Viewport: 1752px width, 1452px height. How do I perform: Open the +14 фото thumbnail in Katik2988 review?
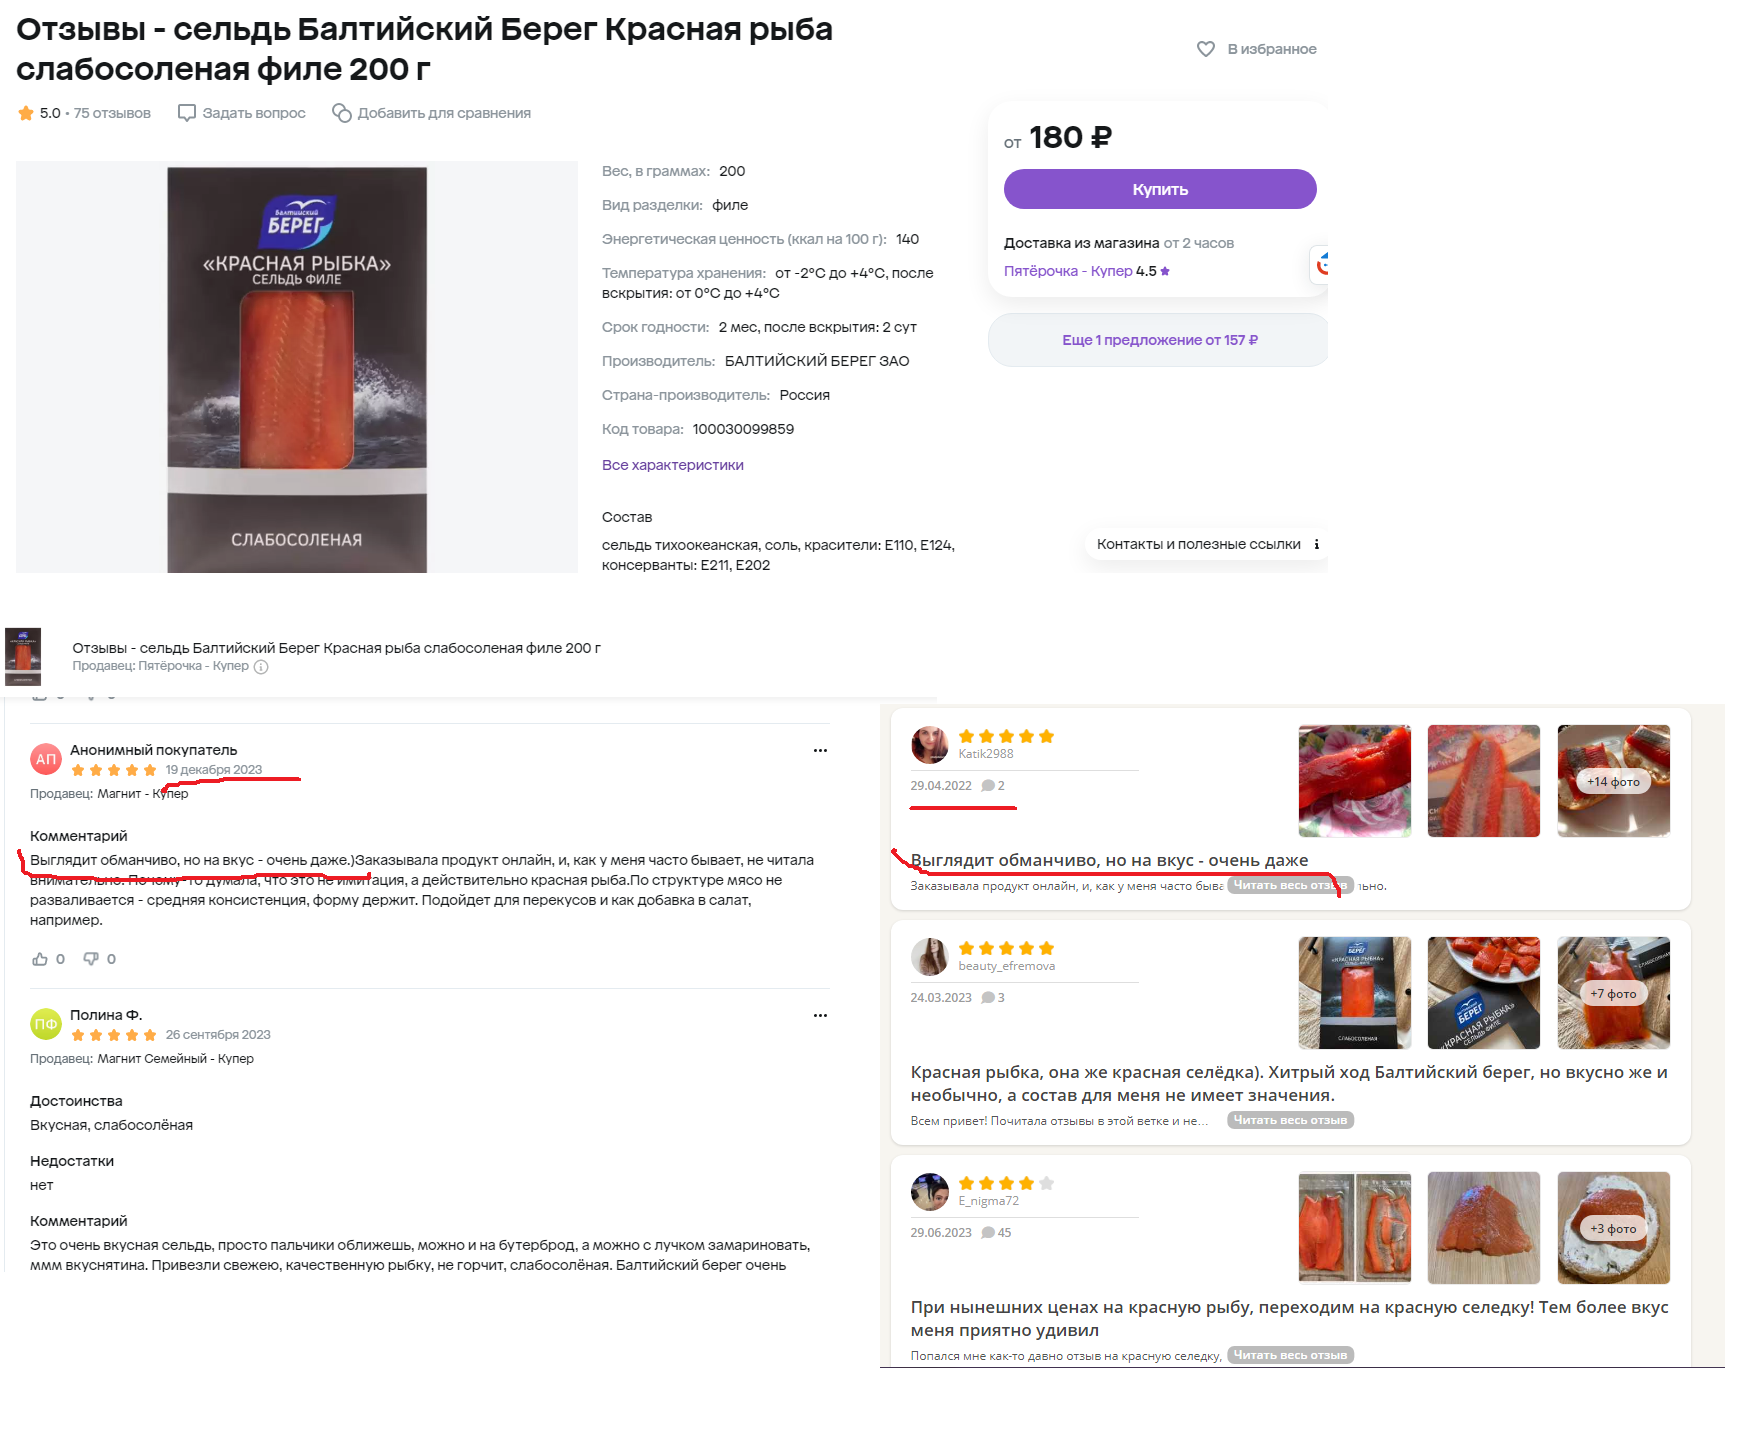pyautogui.click(x=1613, y=781)
